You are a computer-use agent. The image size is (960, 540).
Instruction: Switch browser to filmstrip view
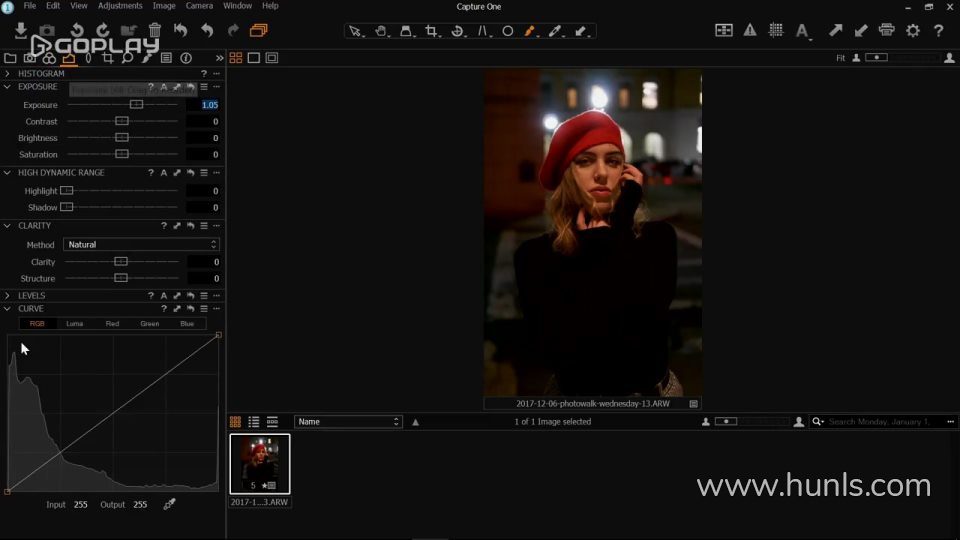click(272, 422)
